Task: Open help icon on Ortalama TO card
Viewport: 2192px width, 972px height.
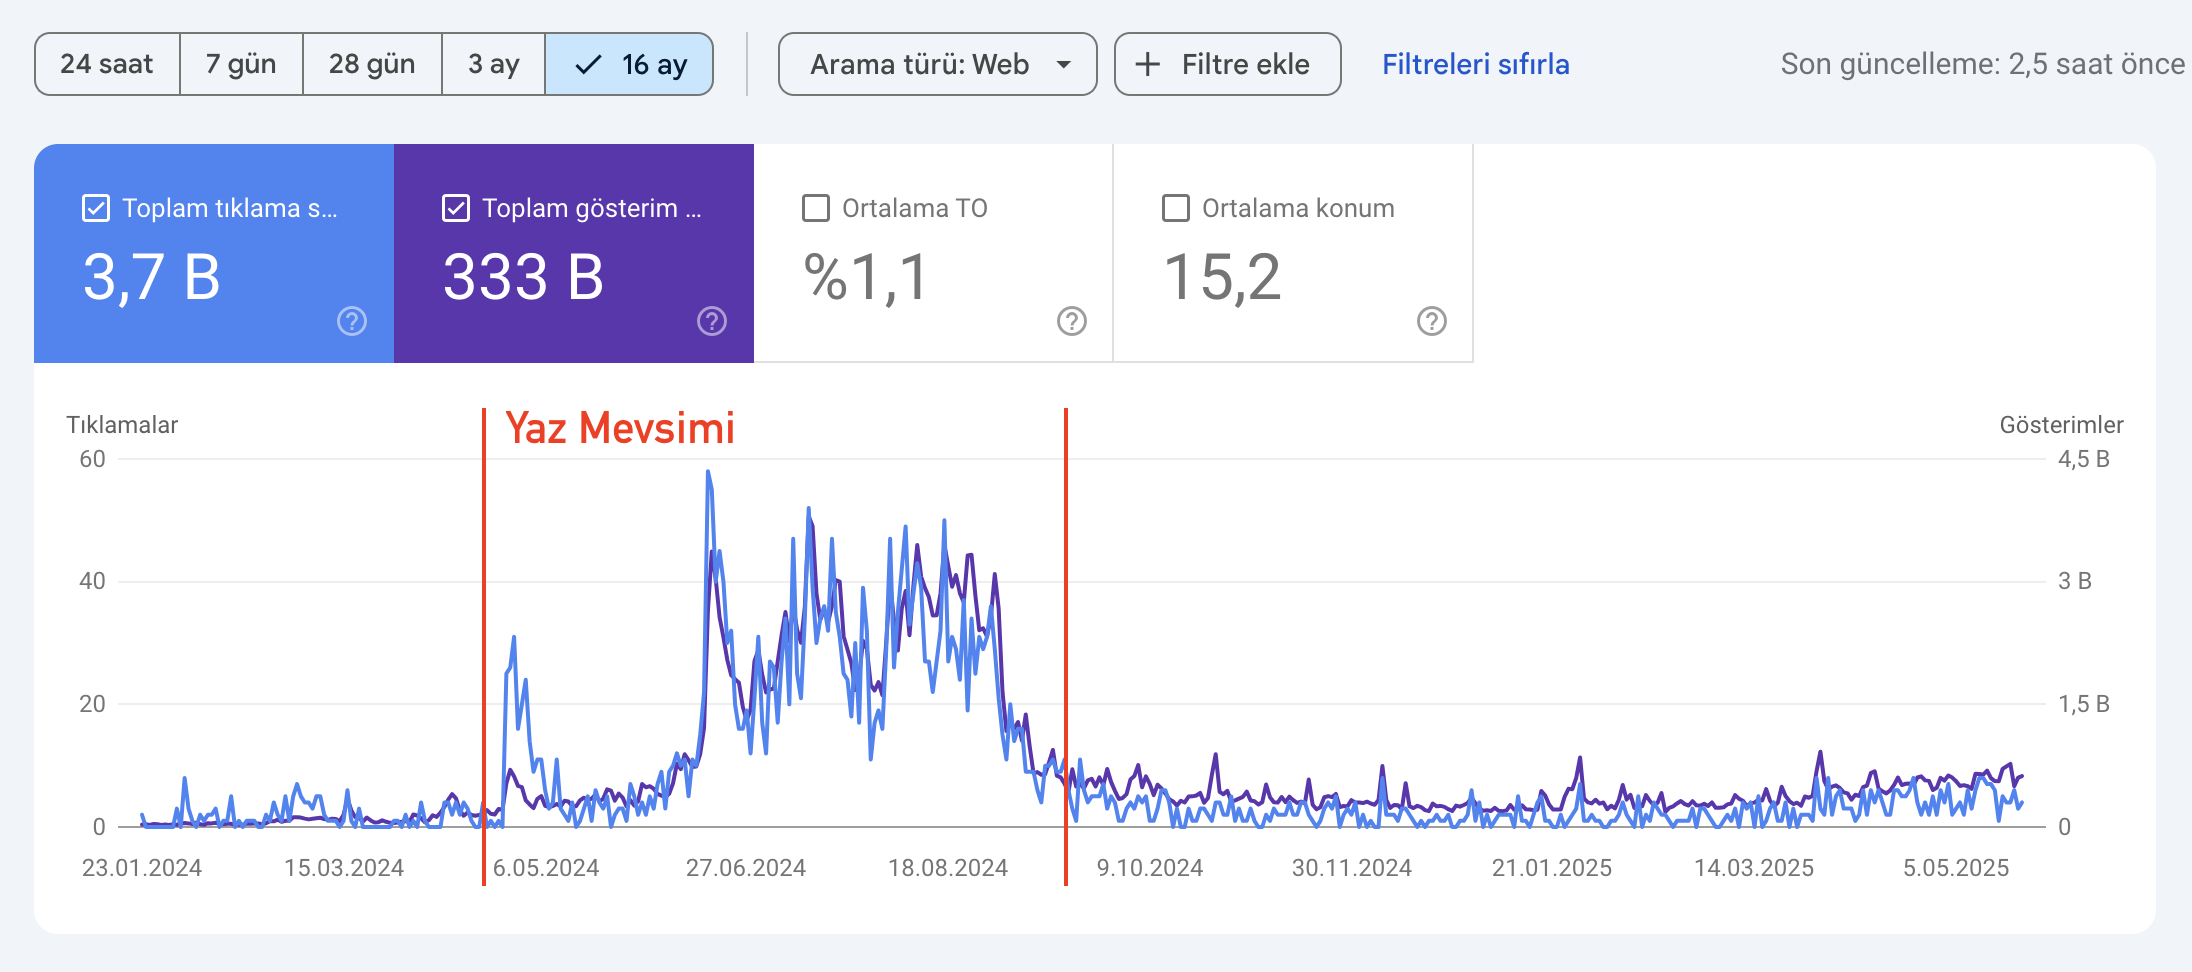Action: pos(1072,321)
